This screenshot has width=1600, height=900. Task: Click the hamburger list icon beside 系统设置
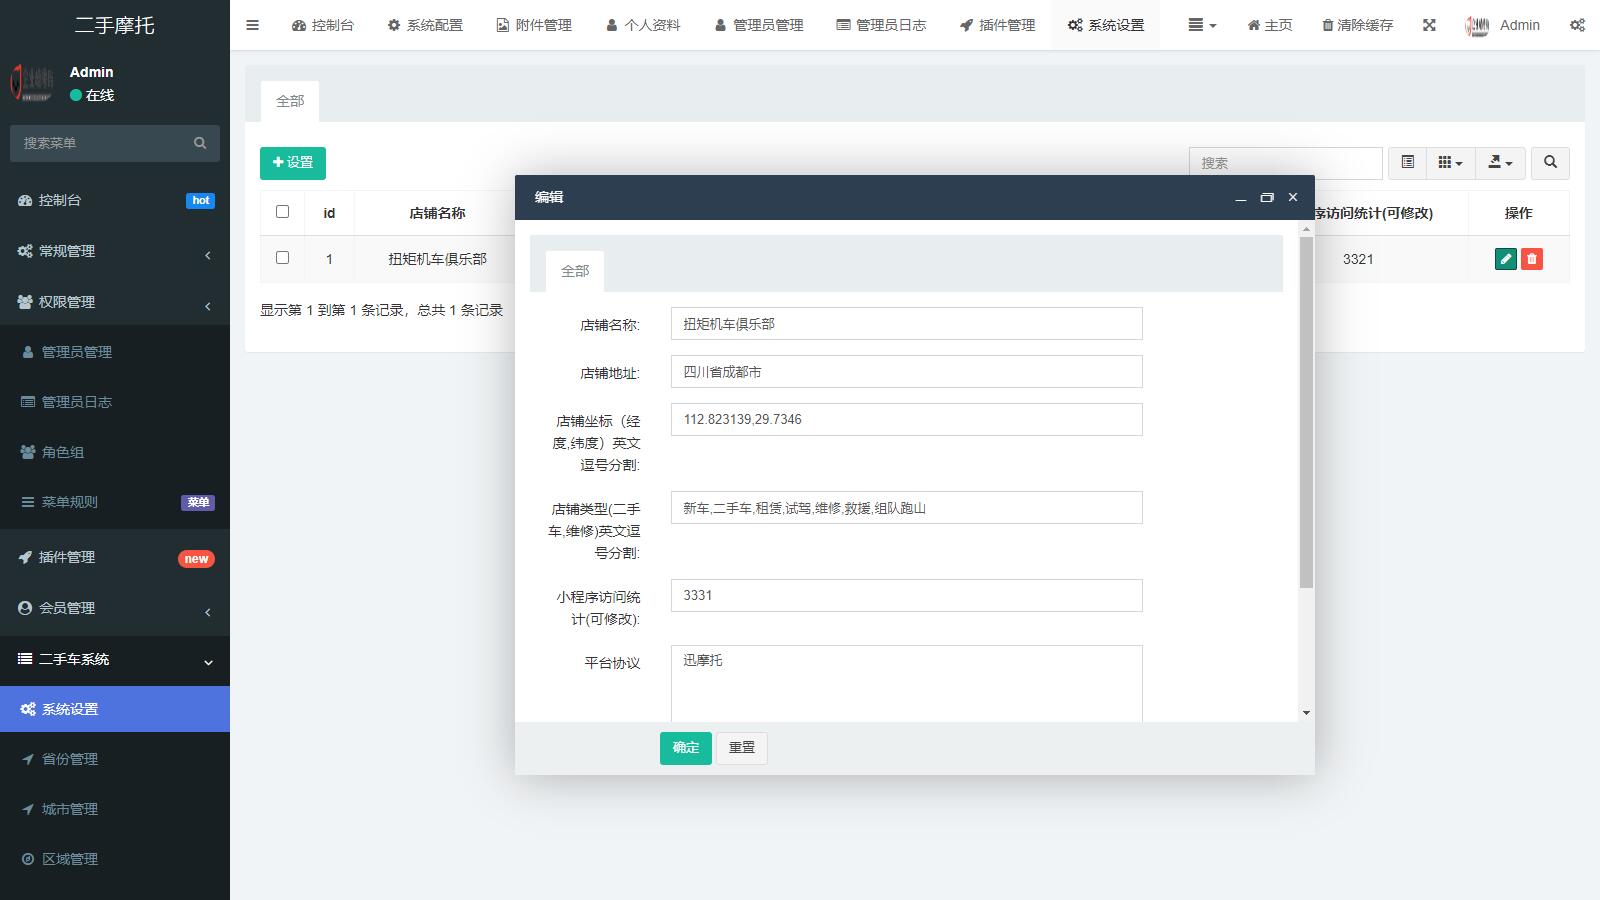pos(1196,25)
